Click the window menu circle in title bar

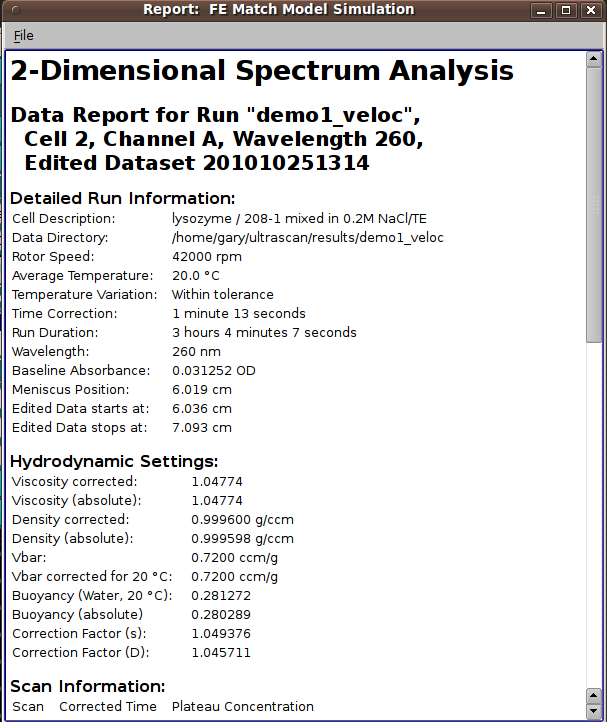tap(16, 10)
